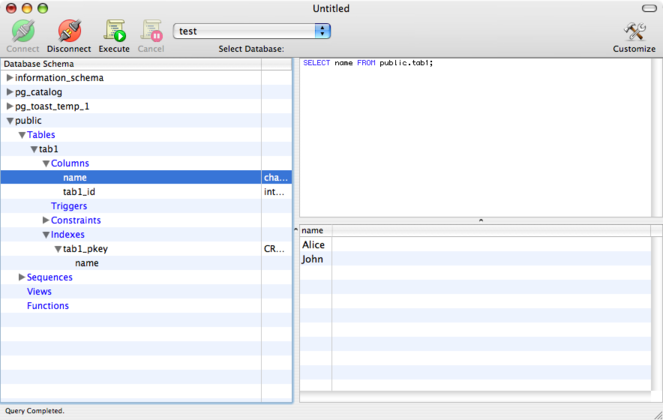The width and height of the screenshot is (663, 420).
Task: Expand the pg_catalog schema
Action: (10, 92)
